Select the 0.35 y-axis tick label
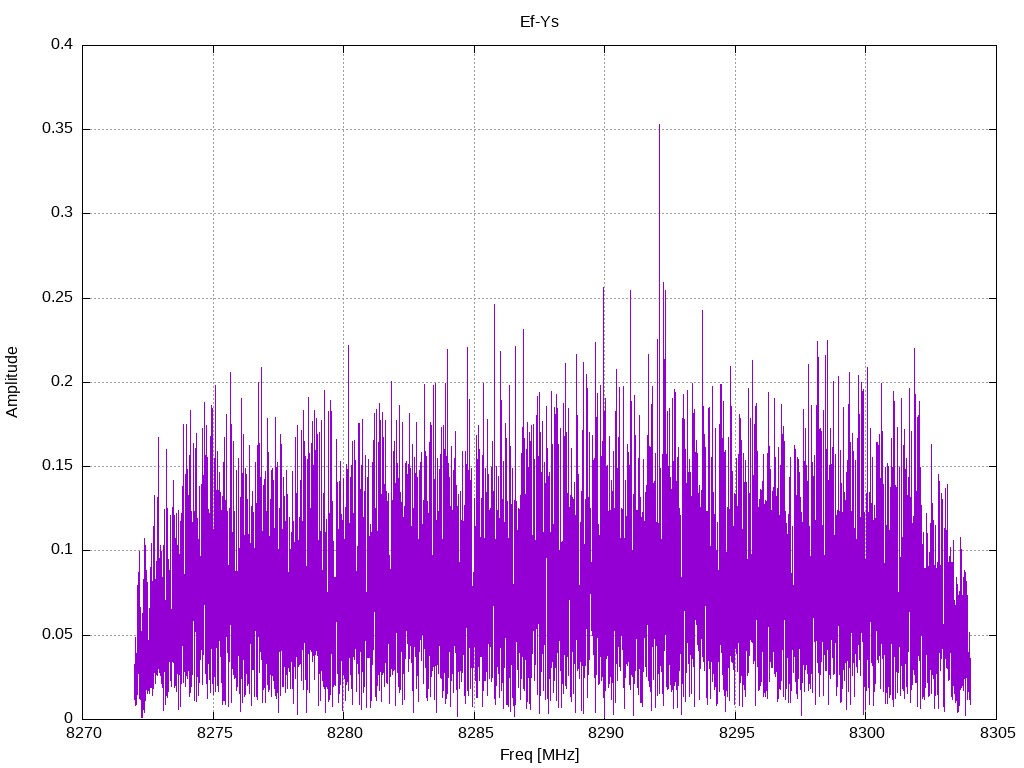This screenshot has width=1024, height=768. tap(58, 129)
